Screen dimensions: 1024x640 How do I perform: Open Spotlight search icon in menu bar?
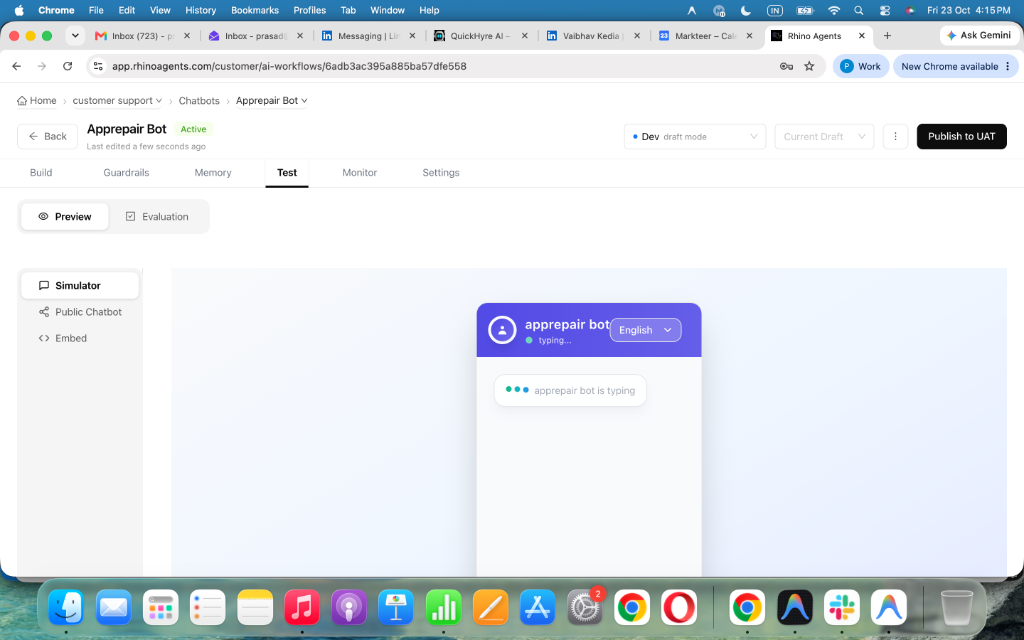click(x=859, y=10)
